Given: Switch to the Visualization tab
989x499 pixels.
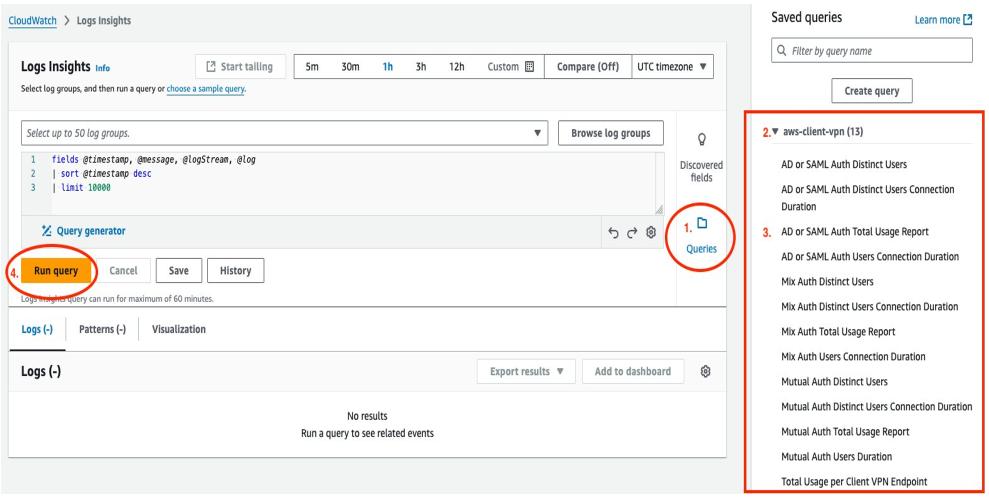Looking at the screenshot, I should (179, 329).
